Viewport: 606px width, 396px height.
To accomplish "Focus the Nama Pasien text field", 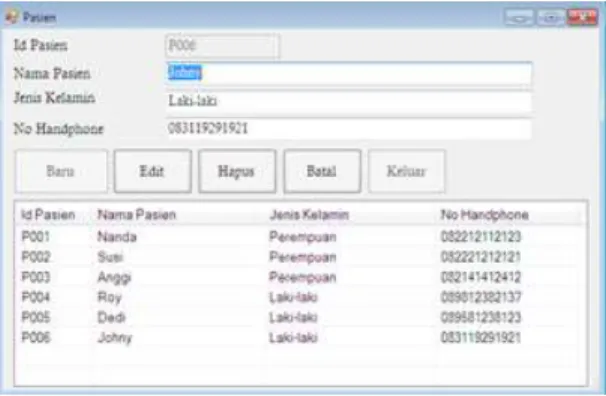I will pyautogui.click(x=349, y=73).
